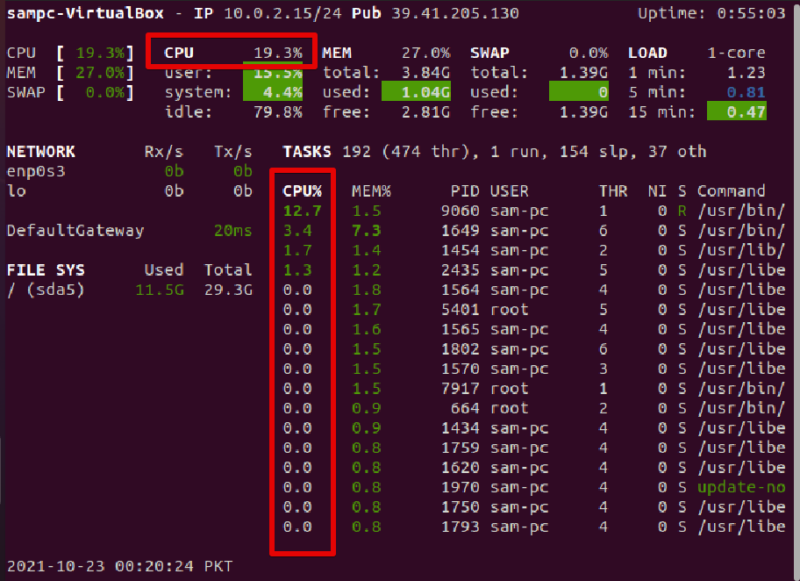This screenshot has height=581, width=800.
Task: Select the lo network interface row
Action: click(x=16, y=191)
